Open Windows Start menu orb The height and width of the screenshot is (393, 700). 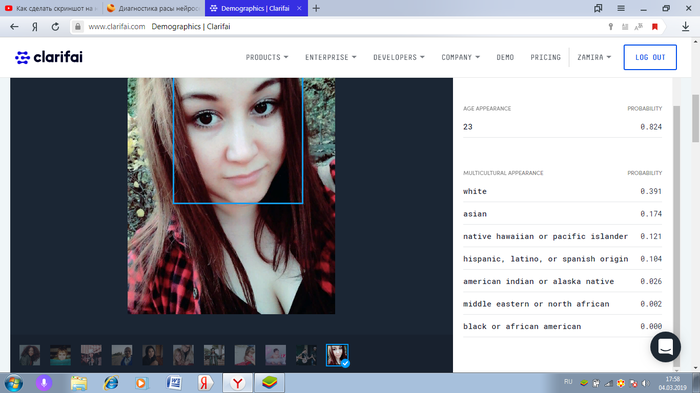coord(14,383)
